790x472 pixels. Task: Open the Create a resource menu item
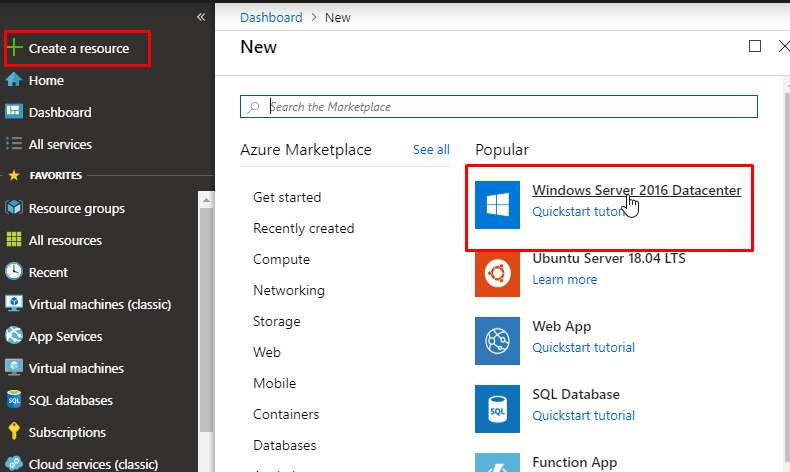coord(77,48)
